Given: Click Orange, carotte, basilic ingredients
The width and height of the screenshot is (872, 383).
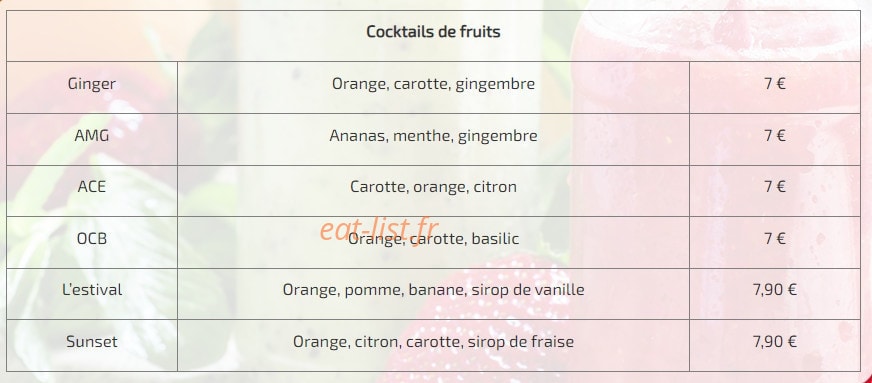Looking at the screenshot, I should [x=433, y=239].
